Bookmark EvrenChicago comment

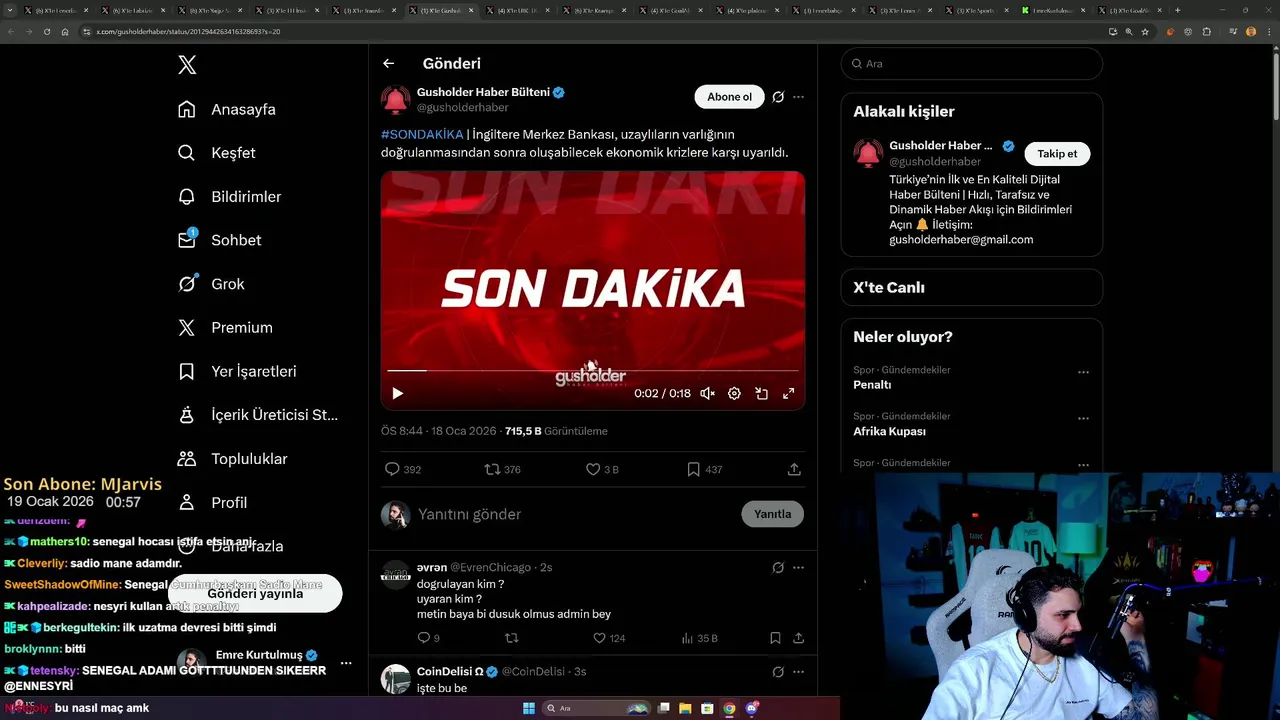775,638
